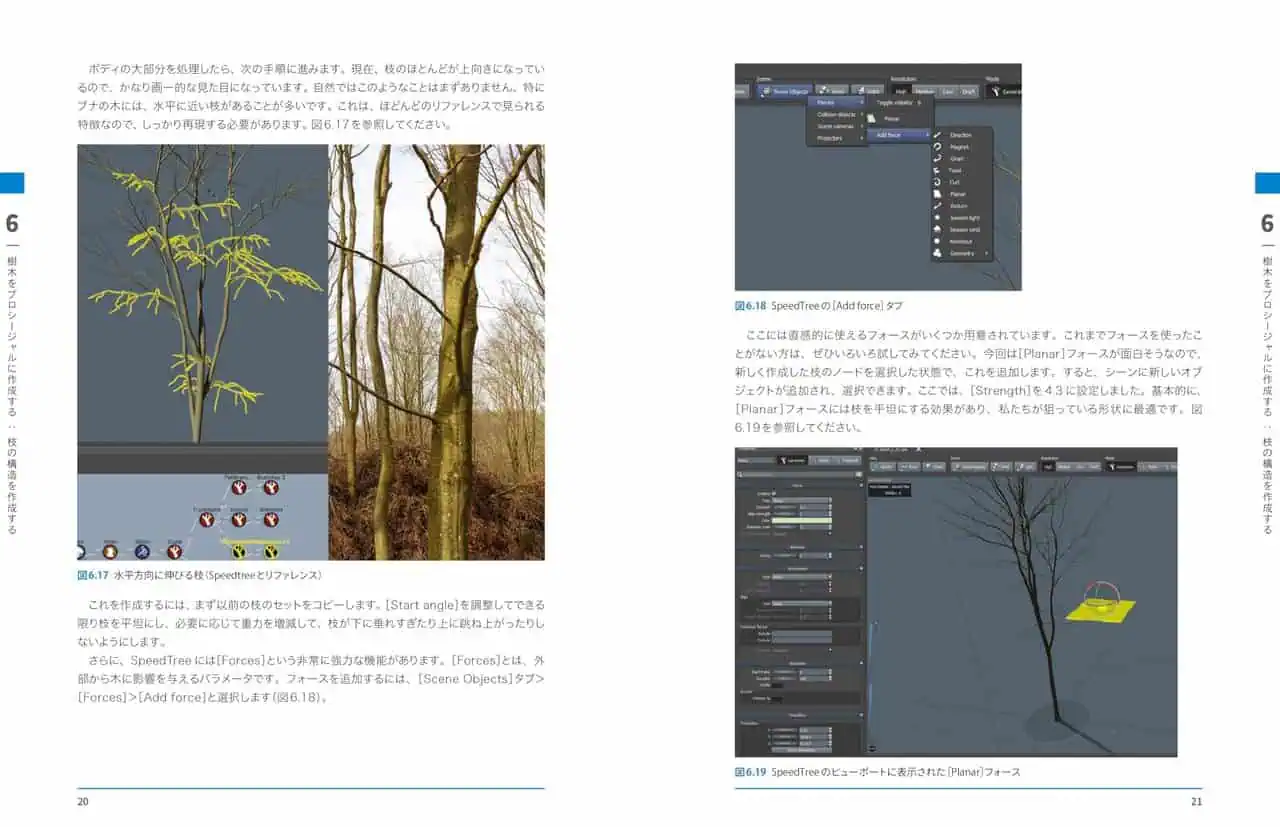Select the yellow Planar force object in the viewport
The image size is (1280, 827).
[x=1091, y=609]
